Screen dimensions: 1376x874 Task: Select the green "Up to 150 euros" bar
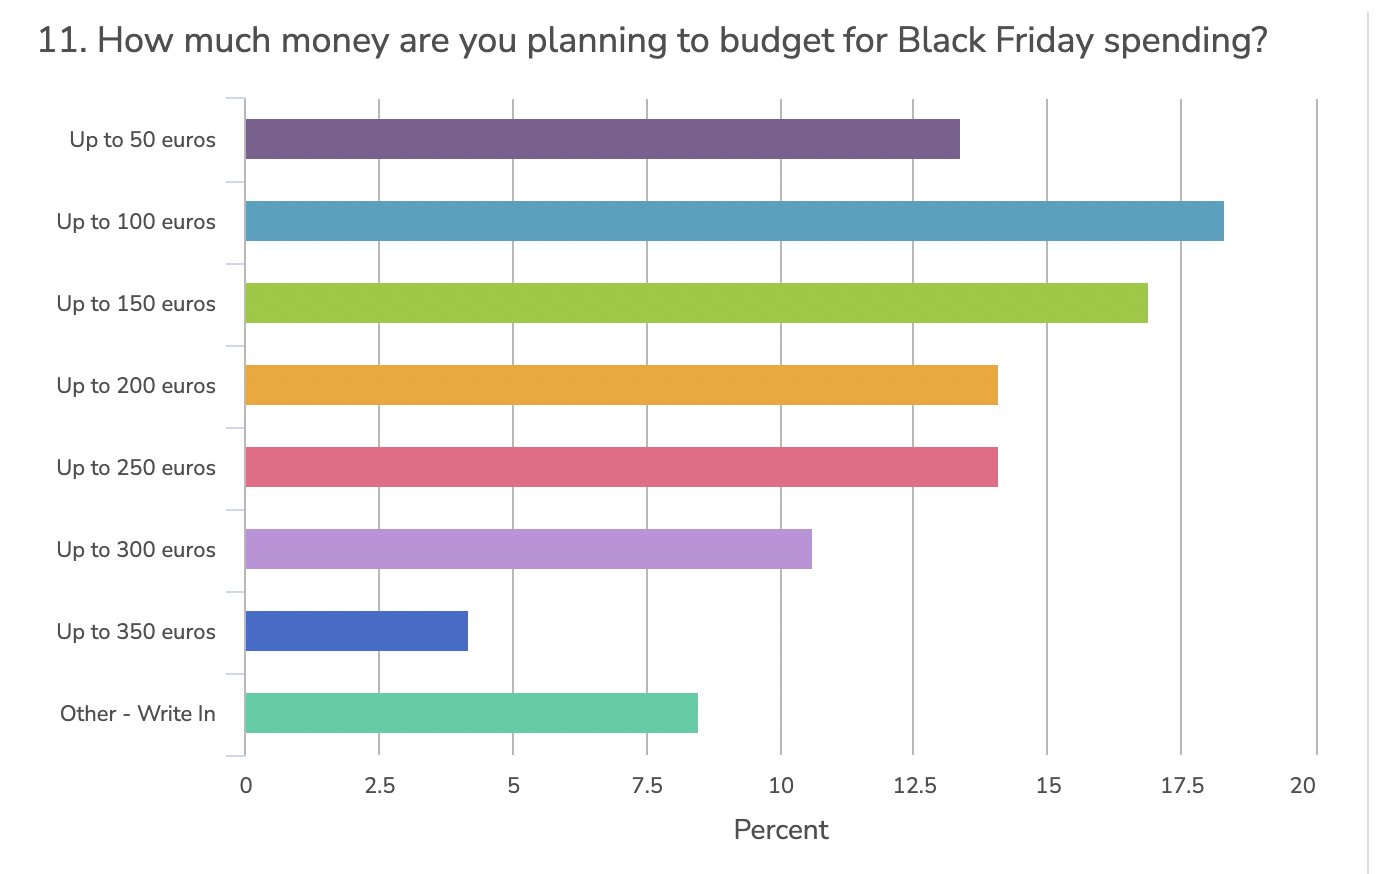tap(696, 303)
